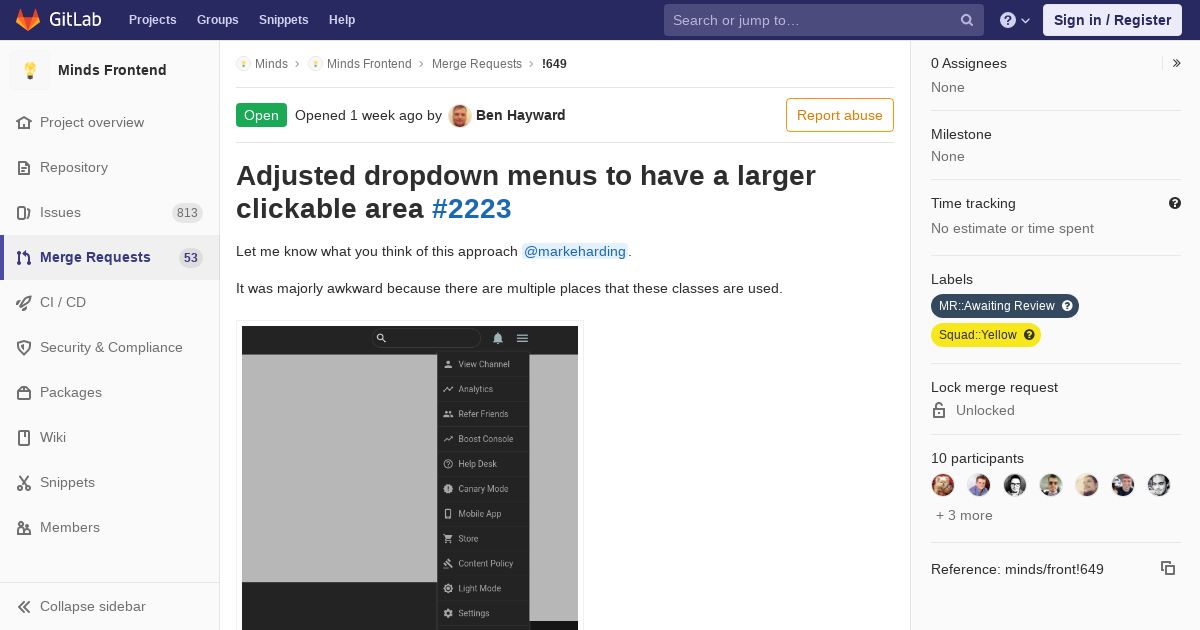1200x630 pixels.
Task: Click the Merge Requests branch icon
Action: 24,257
